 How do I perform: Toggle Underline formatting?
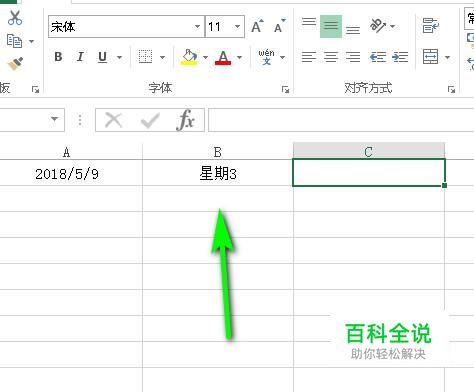coord(102,57)
